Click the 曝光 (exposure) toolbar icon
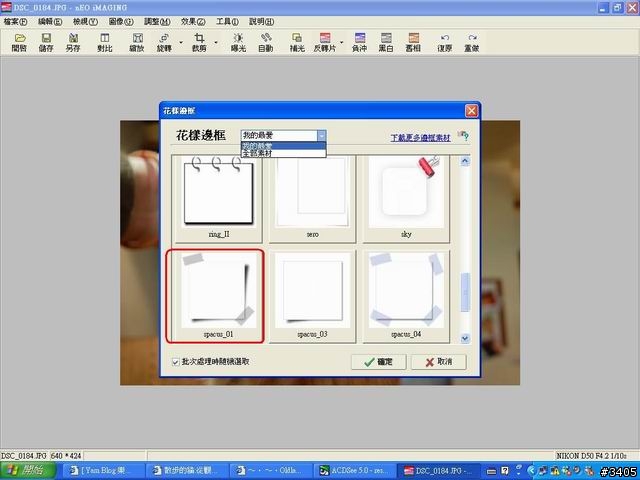Viewport: 640px width, 480px height. coord(238,42)
